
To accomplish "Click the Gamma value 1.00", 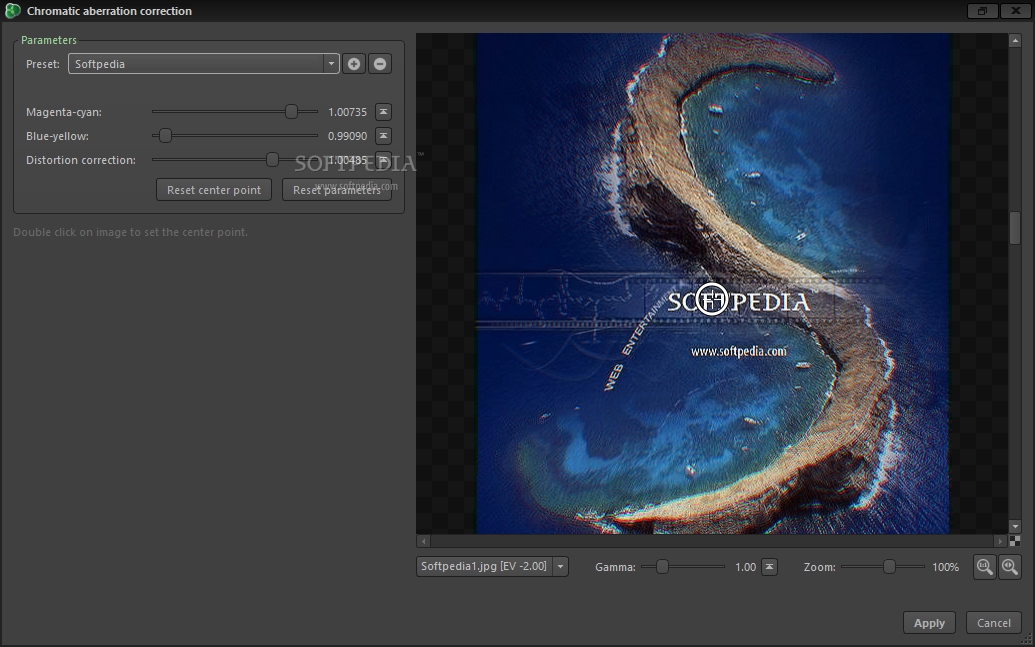I will (745, 567).
